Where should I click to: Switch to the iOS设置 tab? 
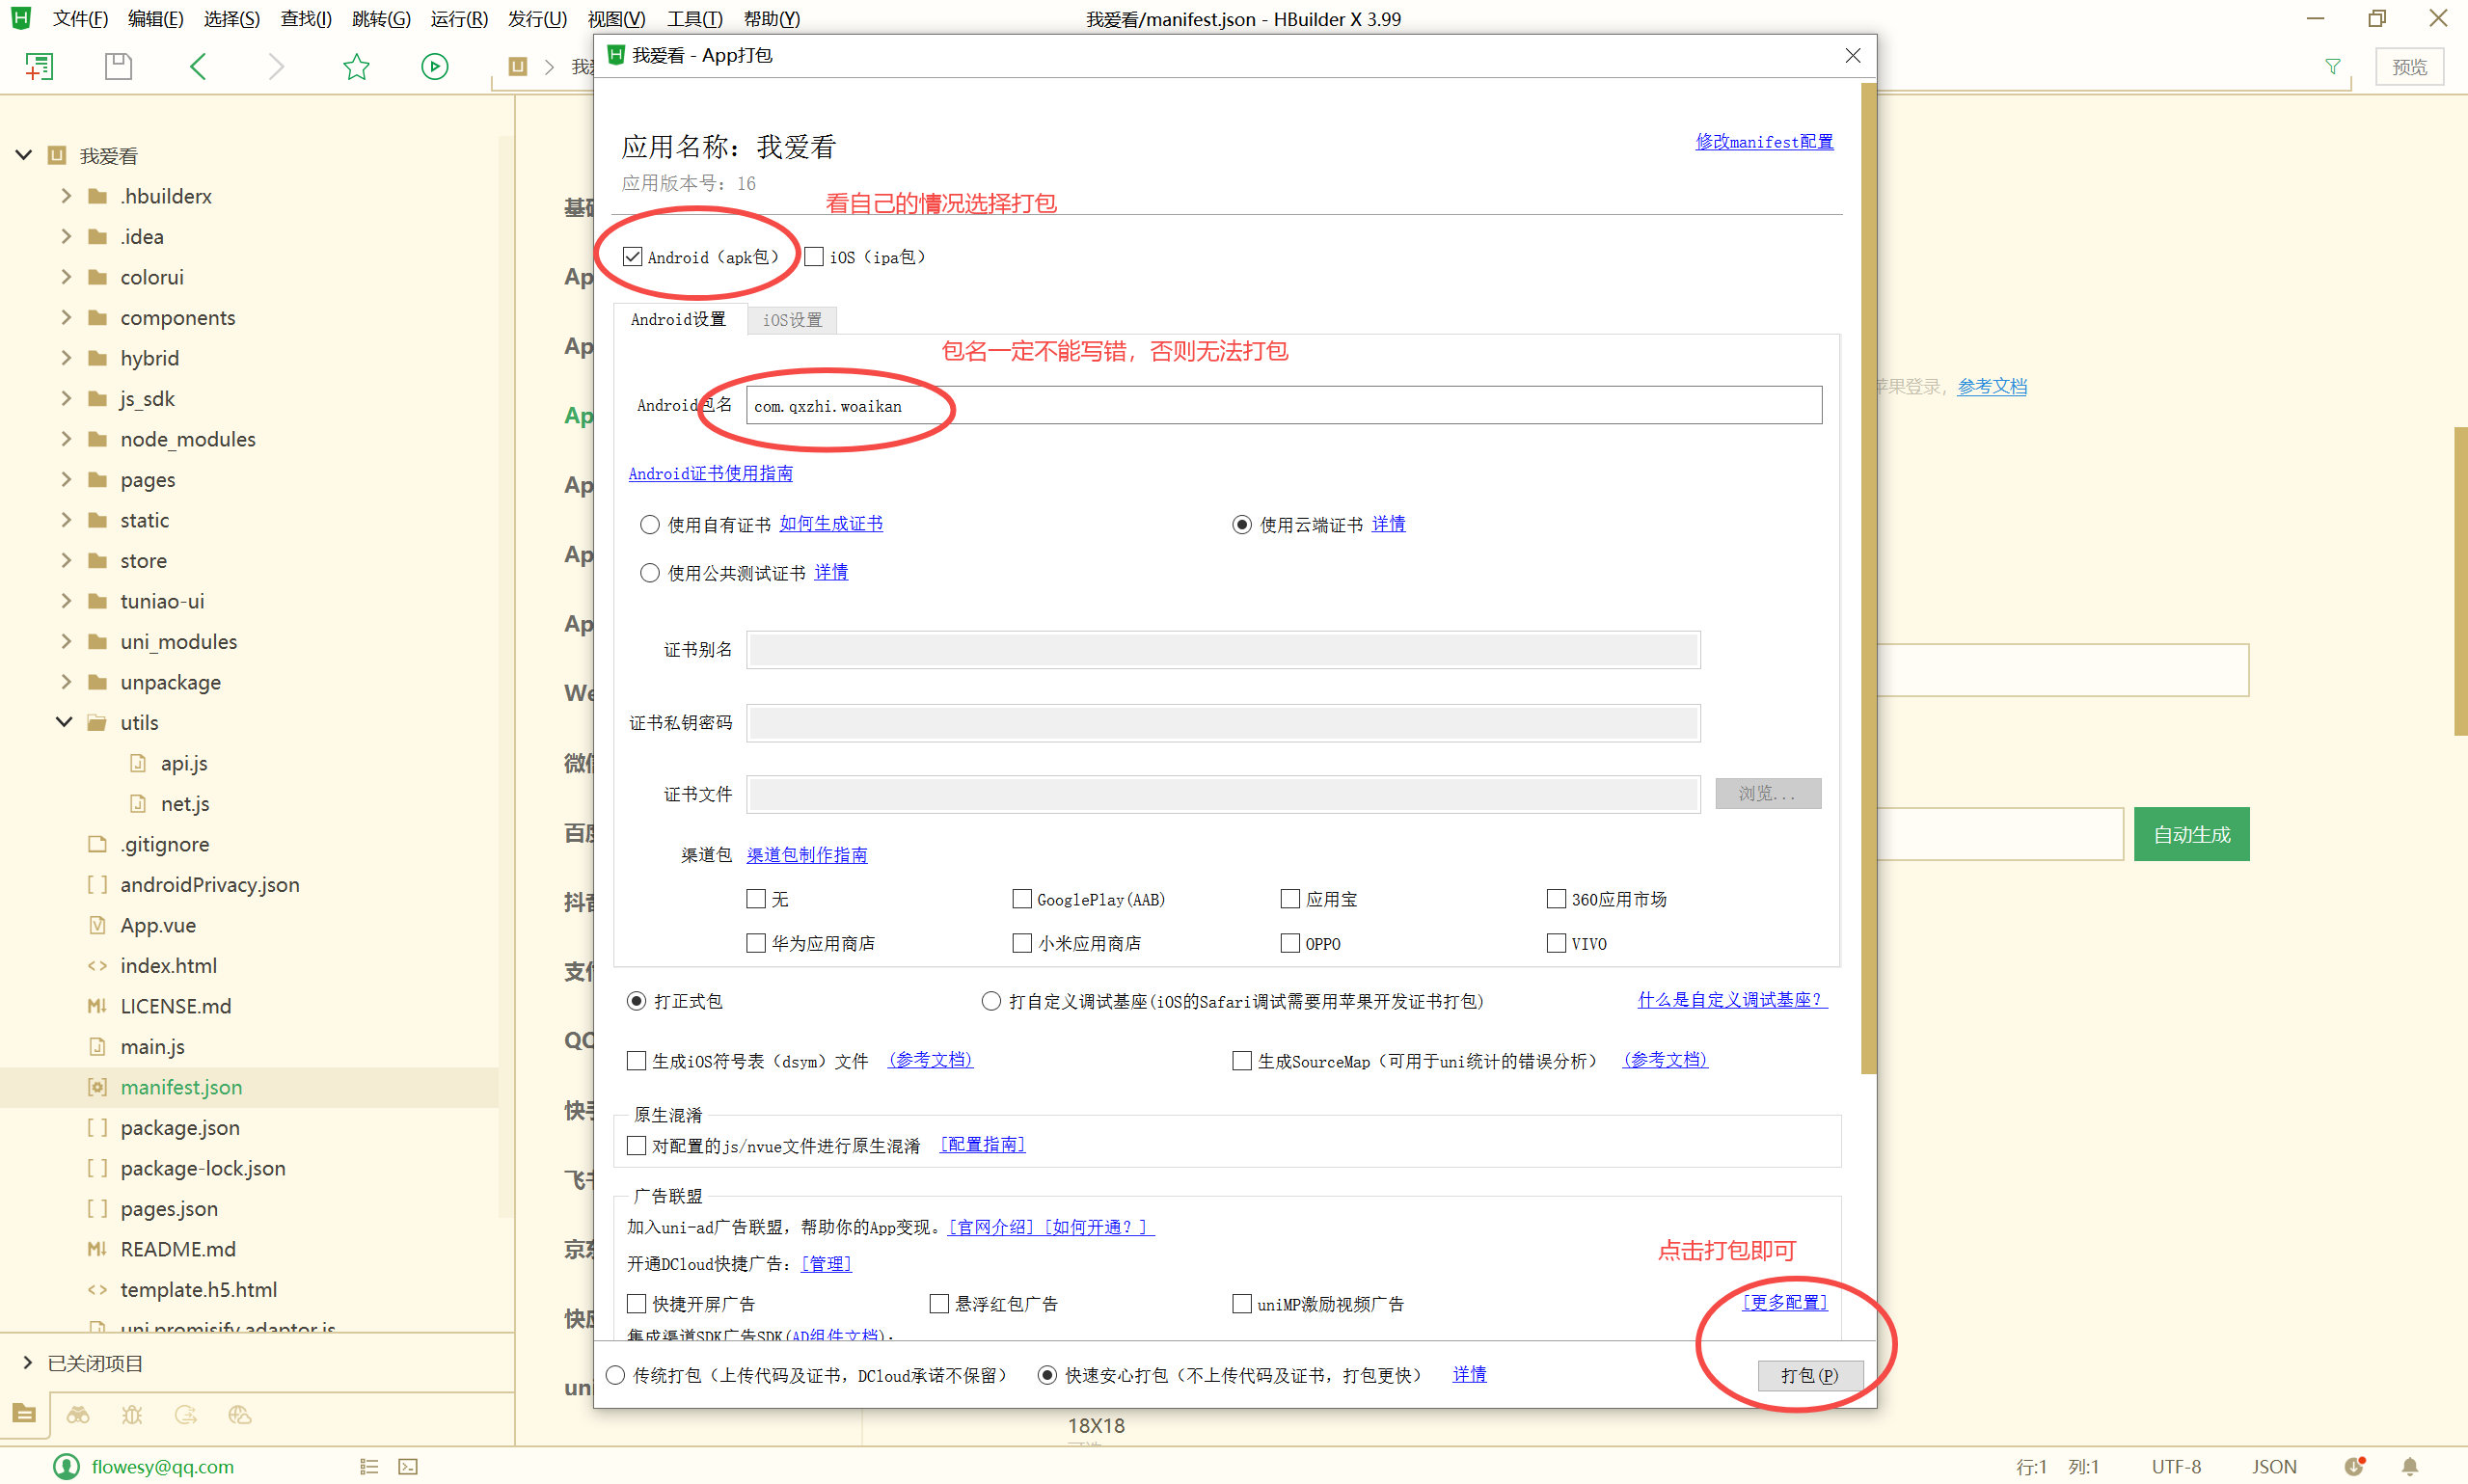click(x=791, y=319)
